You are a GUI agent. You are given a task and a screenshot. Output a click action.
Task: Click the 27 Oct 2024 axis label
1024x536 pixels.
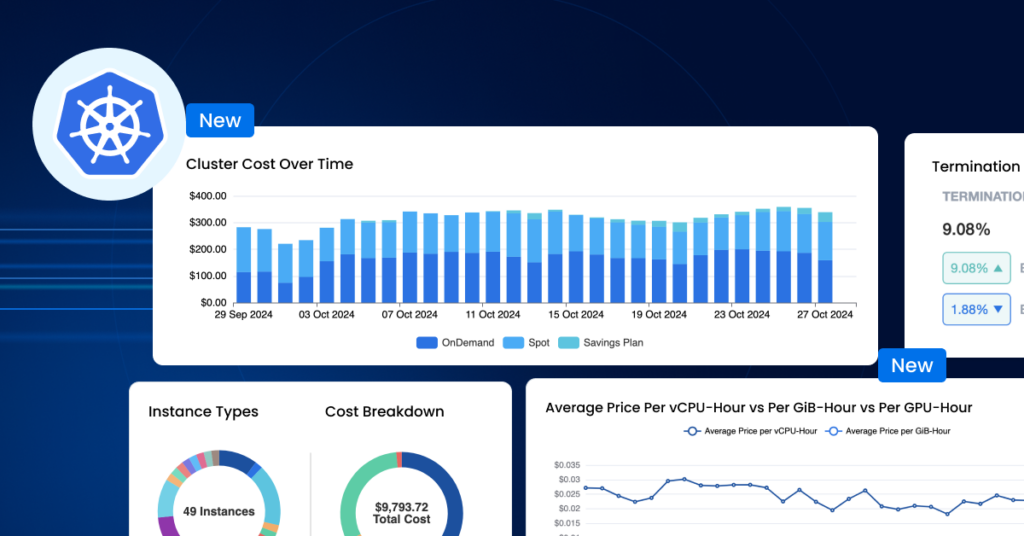[825, 315]
